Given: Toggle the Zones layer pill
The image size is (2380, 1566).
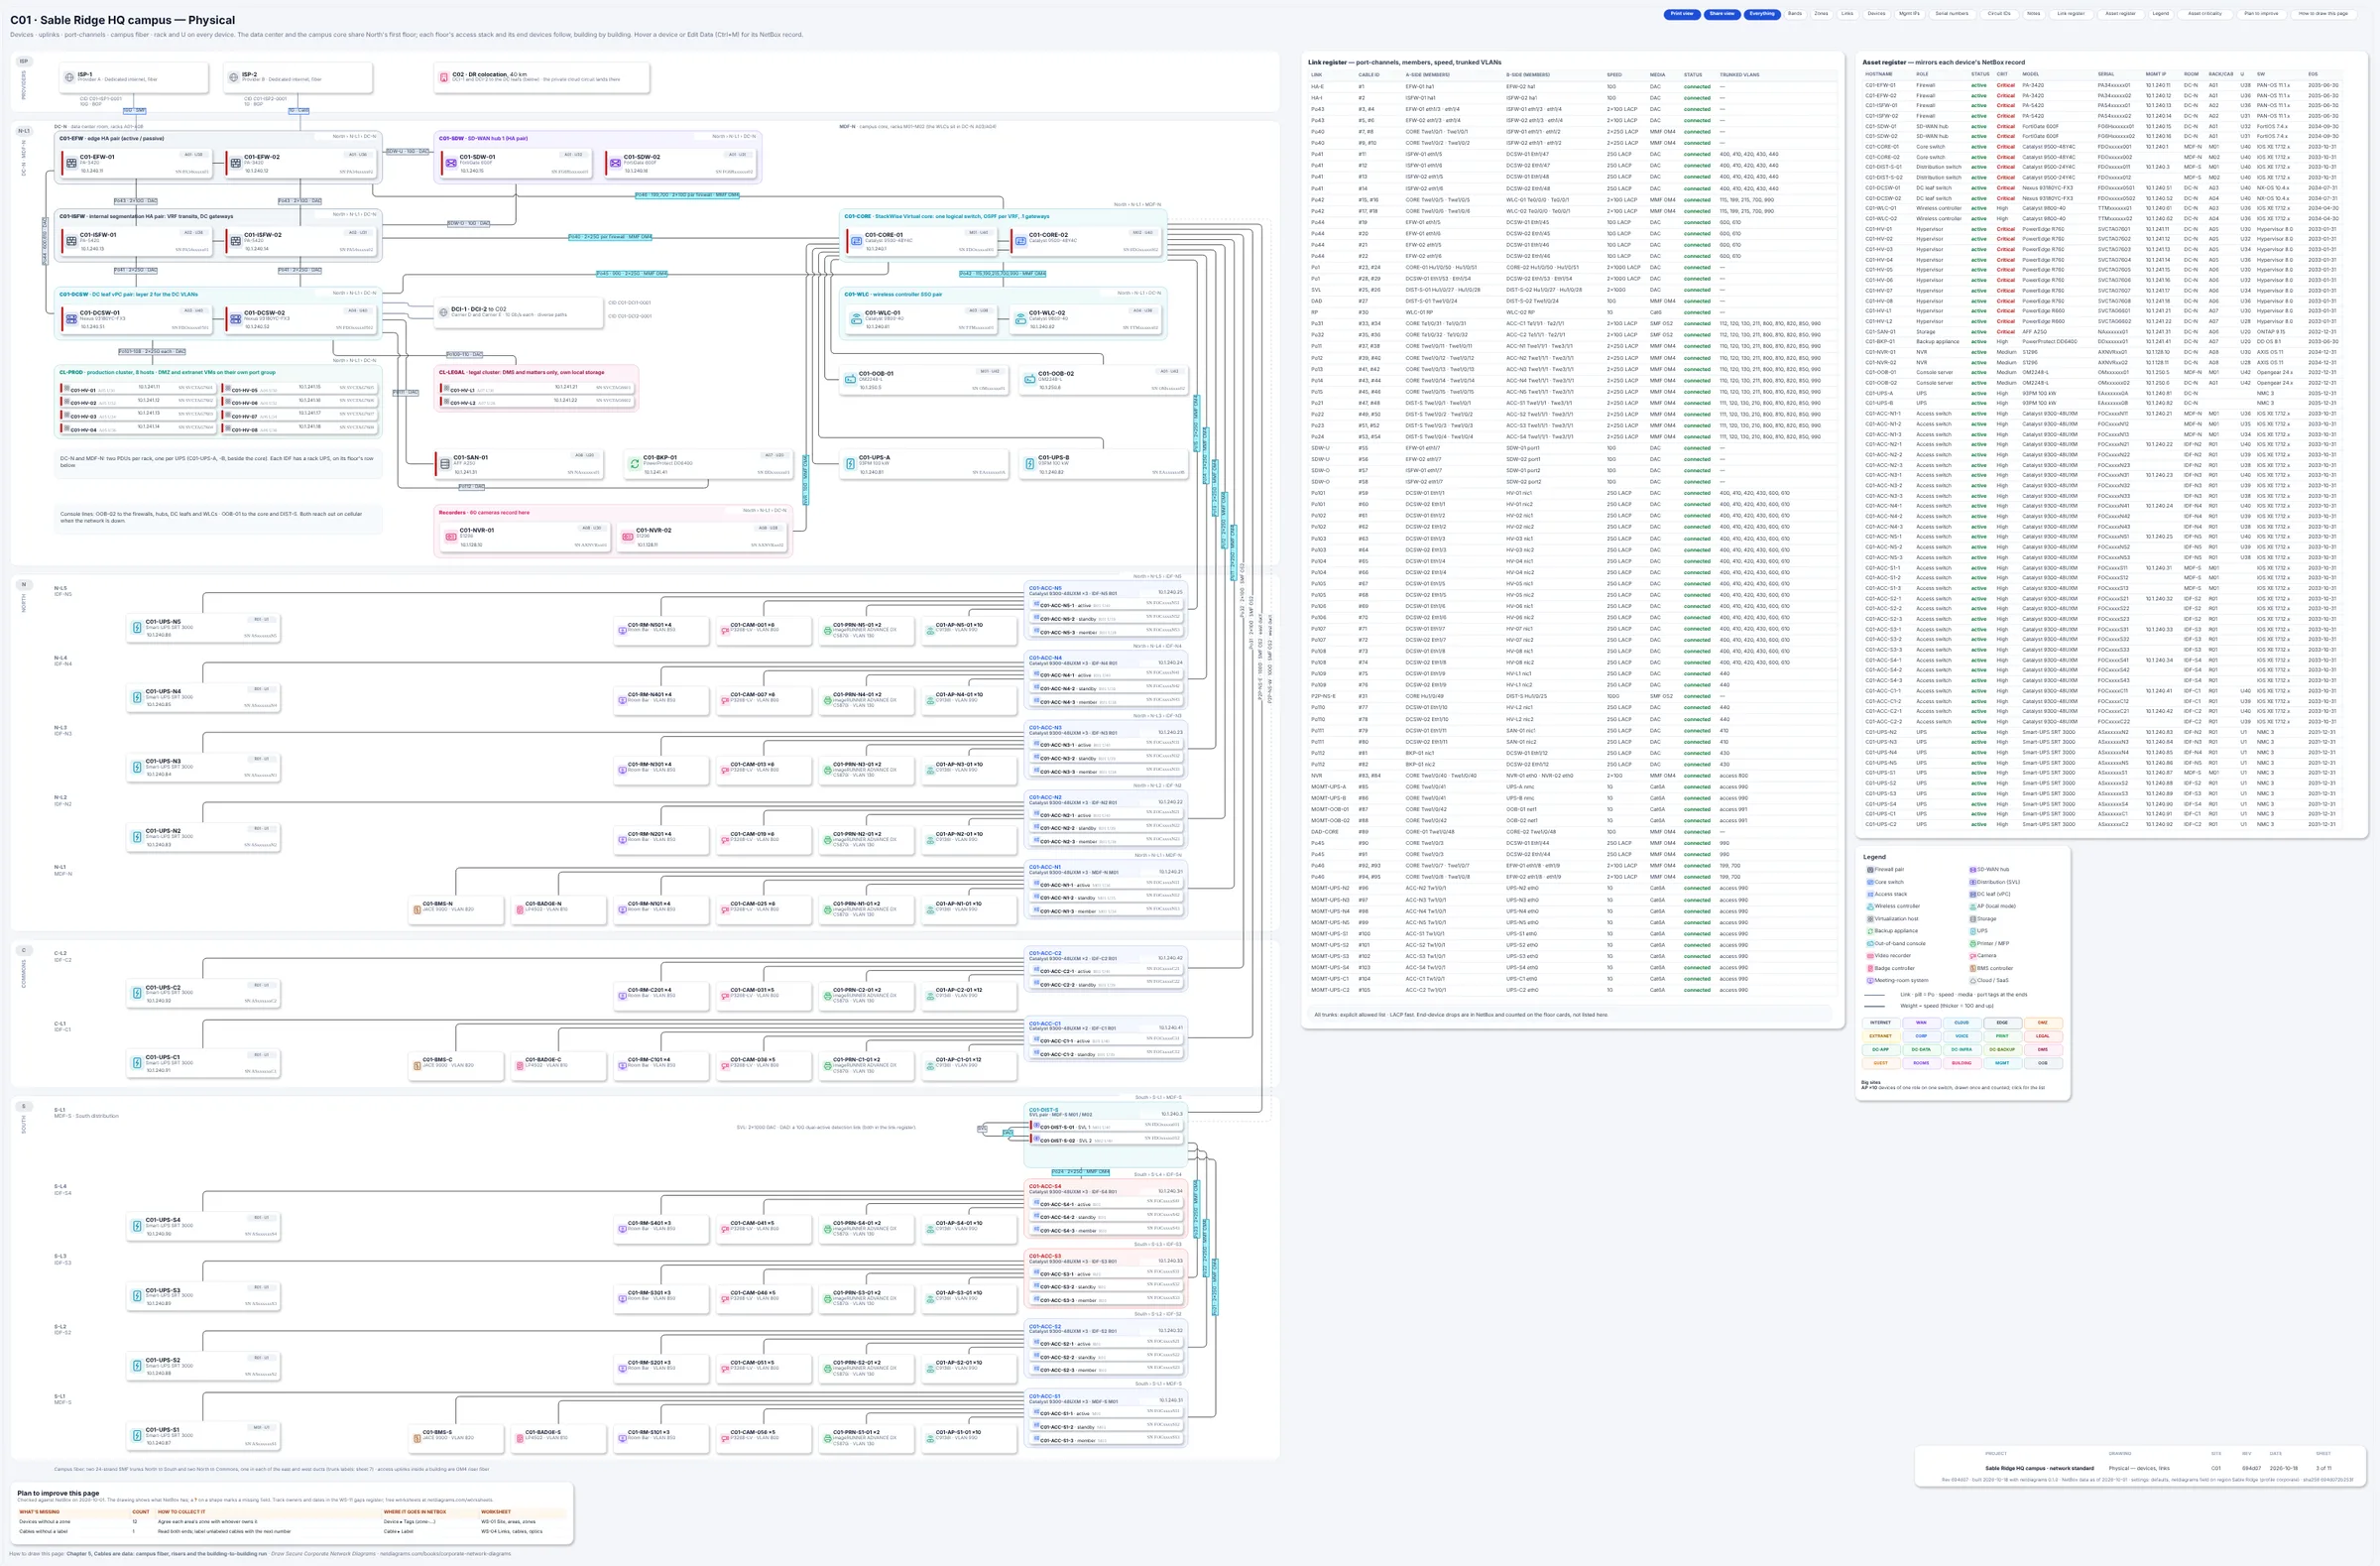Looking at the screenshot, I should pos(1821,14).
